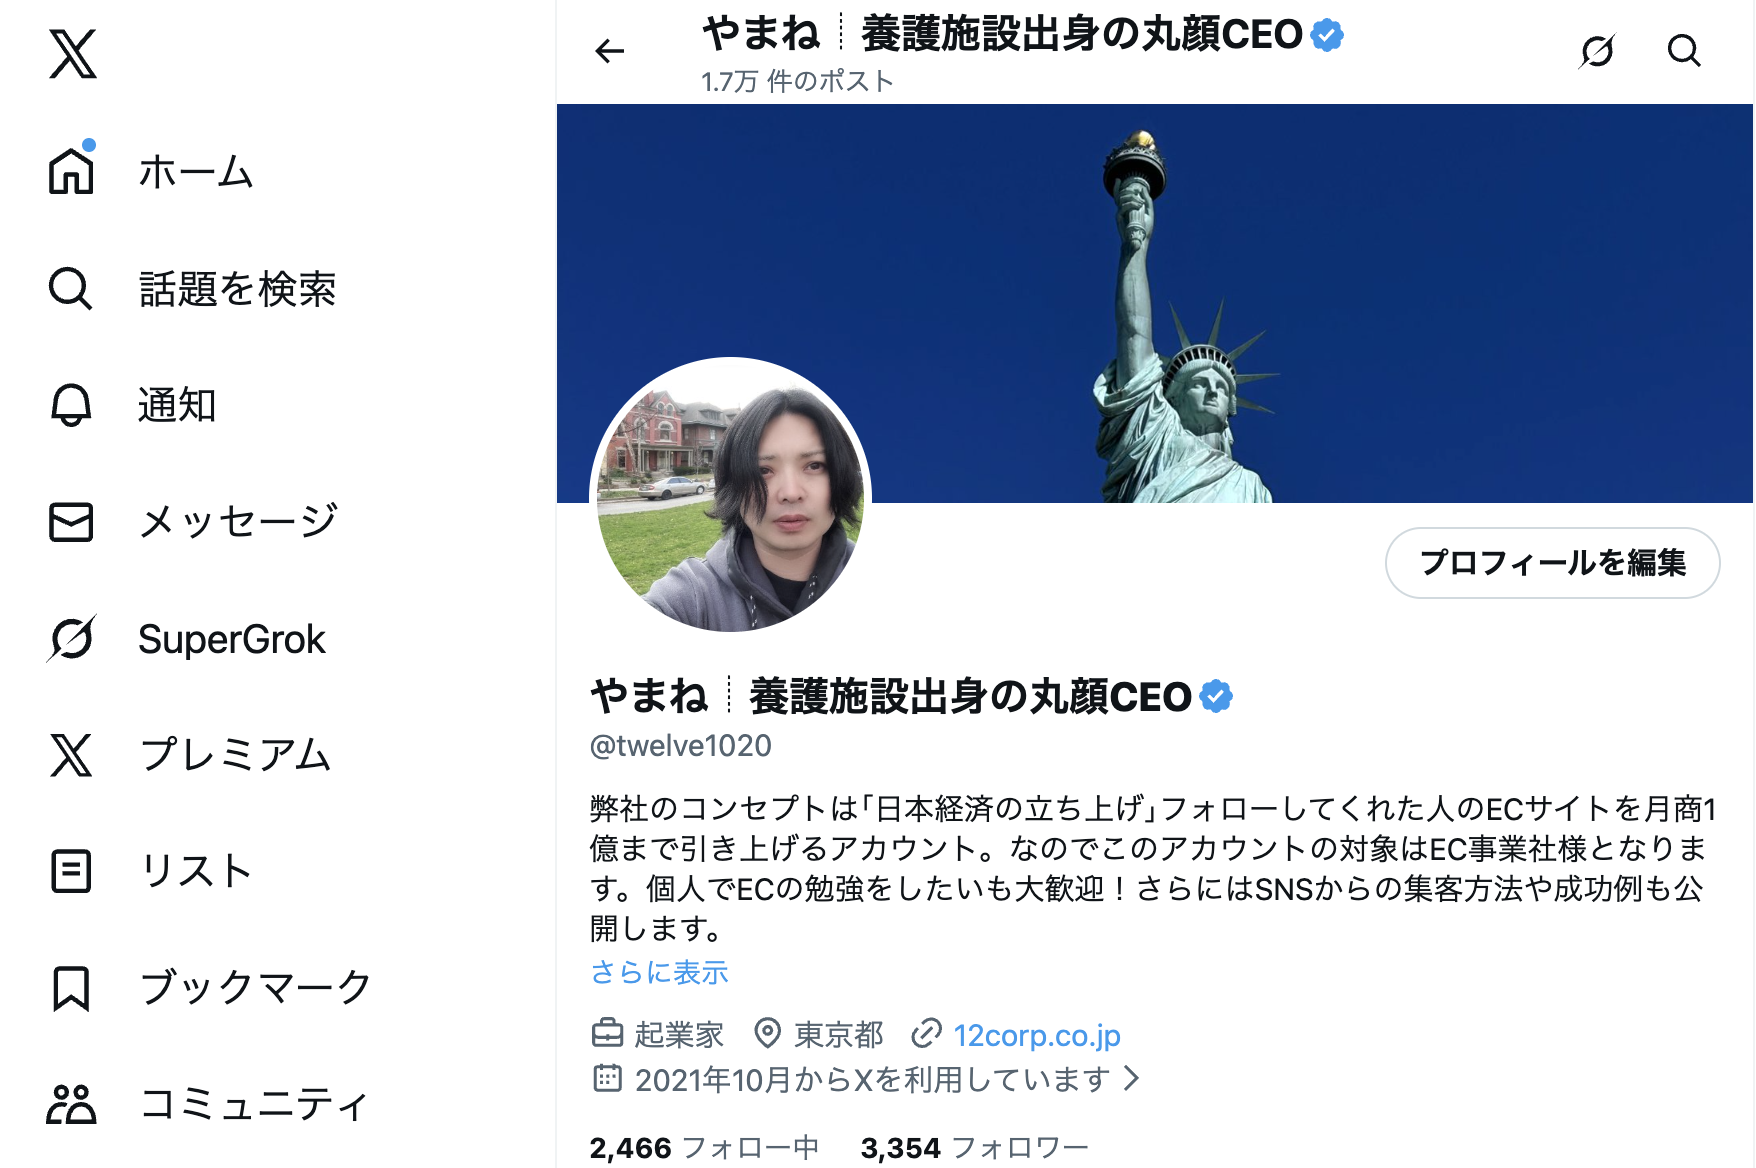Open the 12corp.co.jp link
1756x1168 pixels.
click(1036, 1035)
